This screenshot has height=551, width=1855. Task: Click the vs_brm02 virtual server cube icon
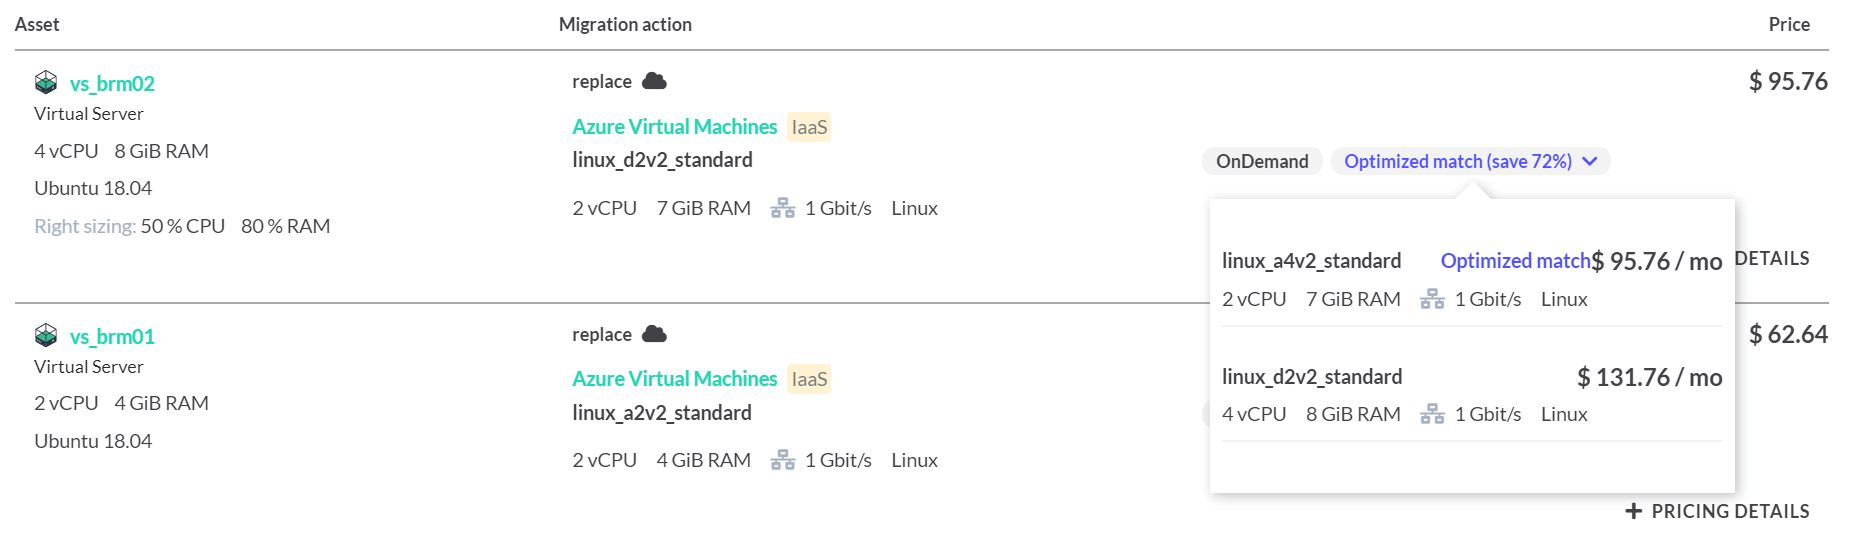pyautogui.click(x=46, y=82)
